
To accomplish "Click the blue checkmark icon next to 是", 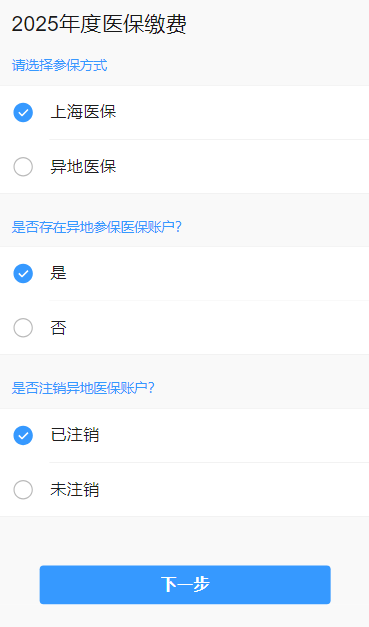I will 23,274.
